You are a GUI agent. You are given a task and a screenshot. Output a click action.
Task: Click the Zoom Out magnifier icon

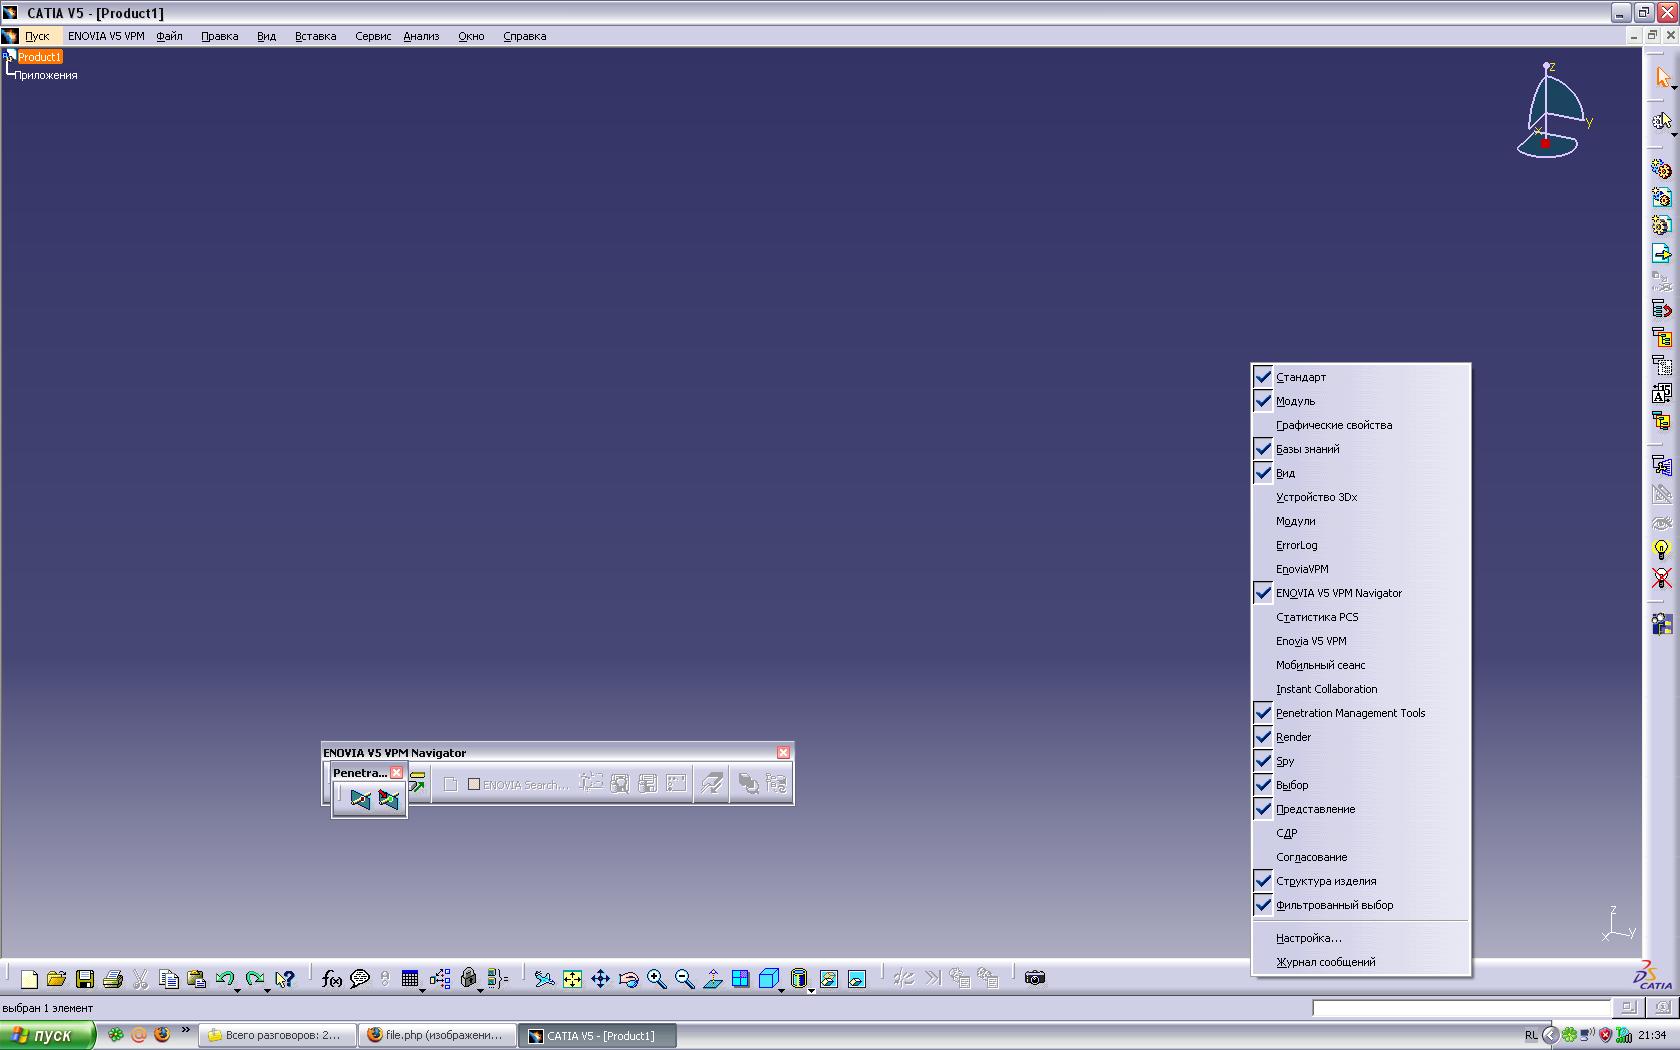[684, 979]
